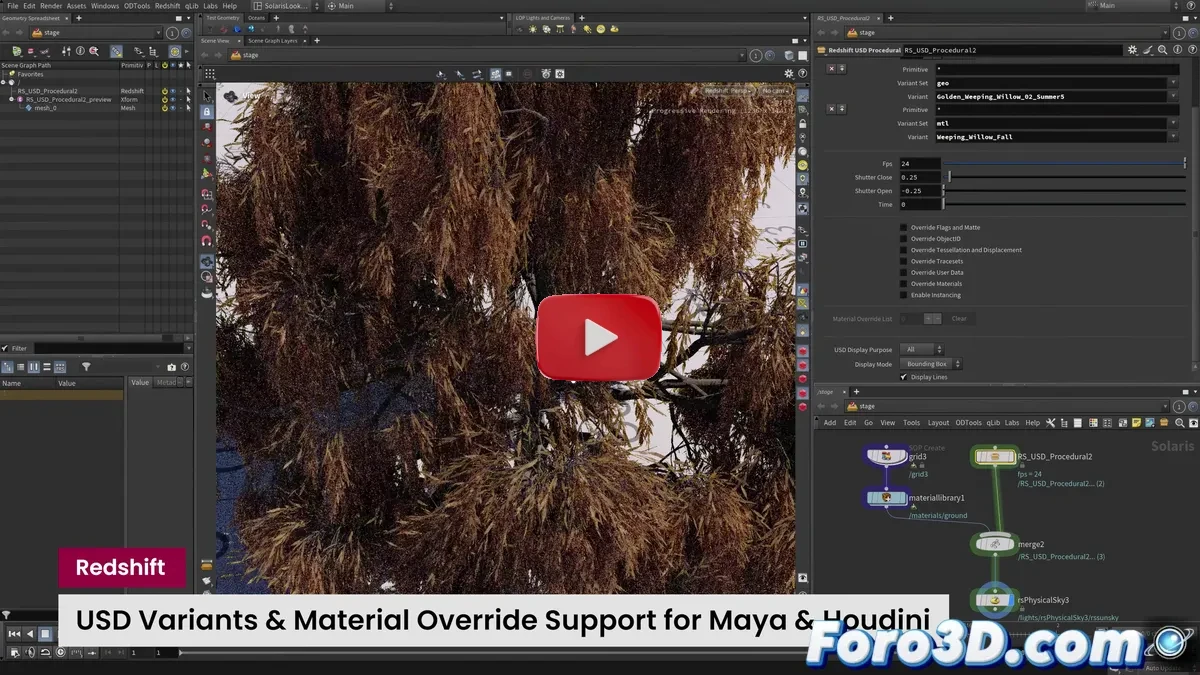
Task: Open the Display Mode Bounding Box dropdown
Action: tap(931, 364)
